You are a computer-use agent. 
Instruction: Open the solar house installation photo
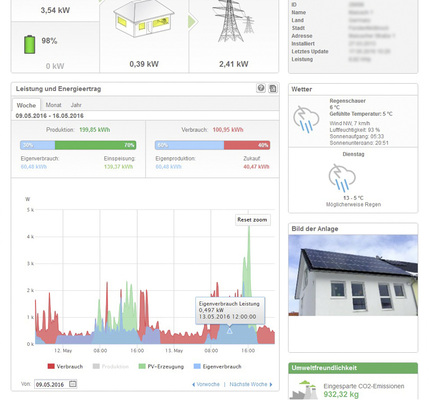point(353,275)
